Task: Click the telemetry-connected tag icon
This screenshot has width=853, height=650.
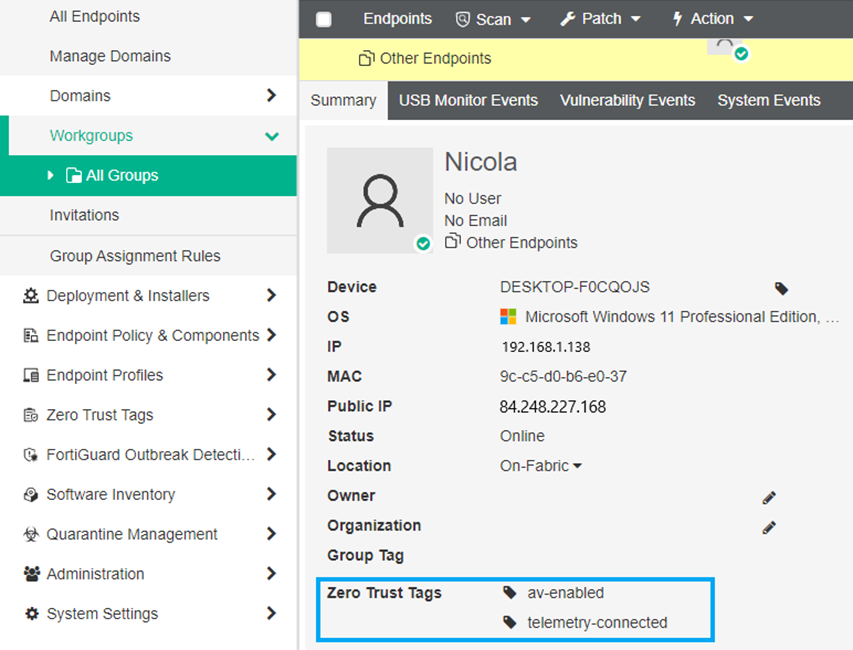Action: click(510, 622)
